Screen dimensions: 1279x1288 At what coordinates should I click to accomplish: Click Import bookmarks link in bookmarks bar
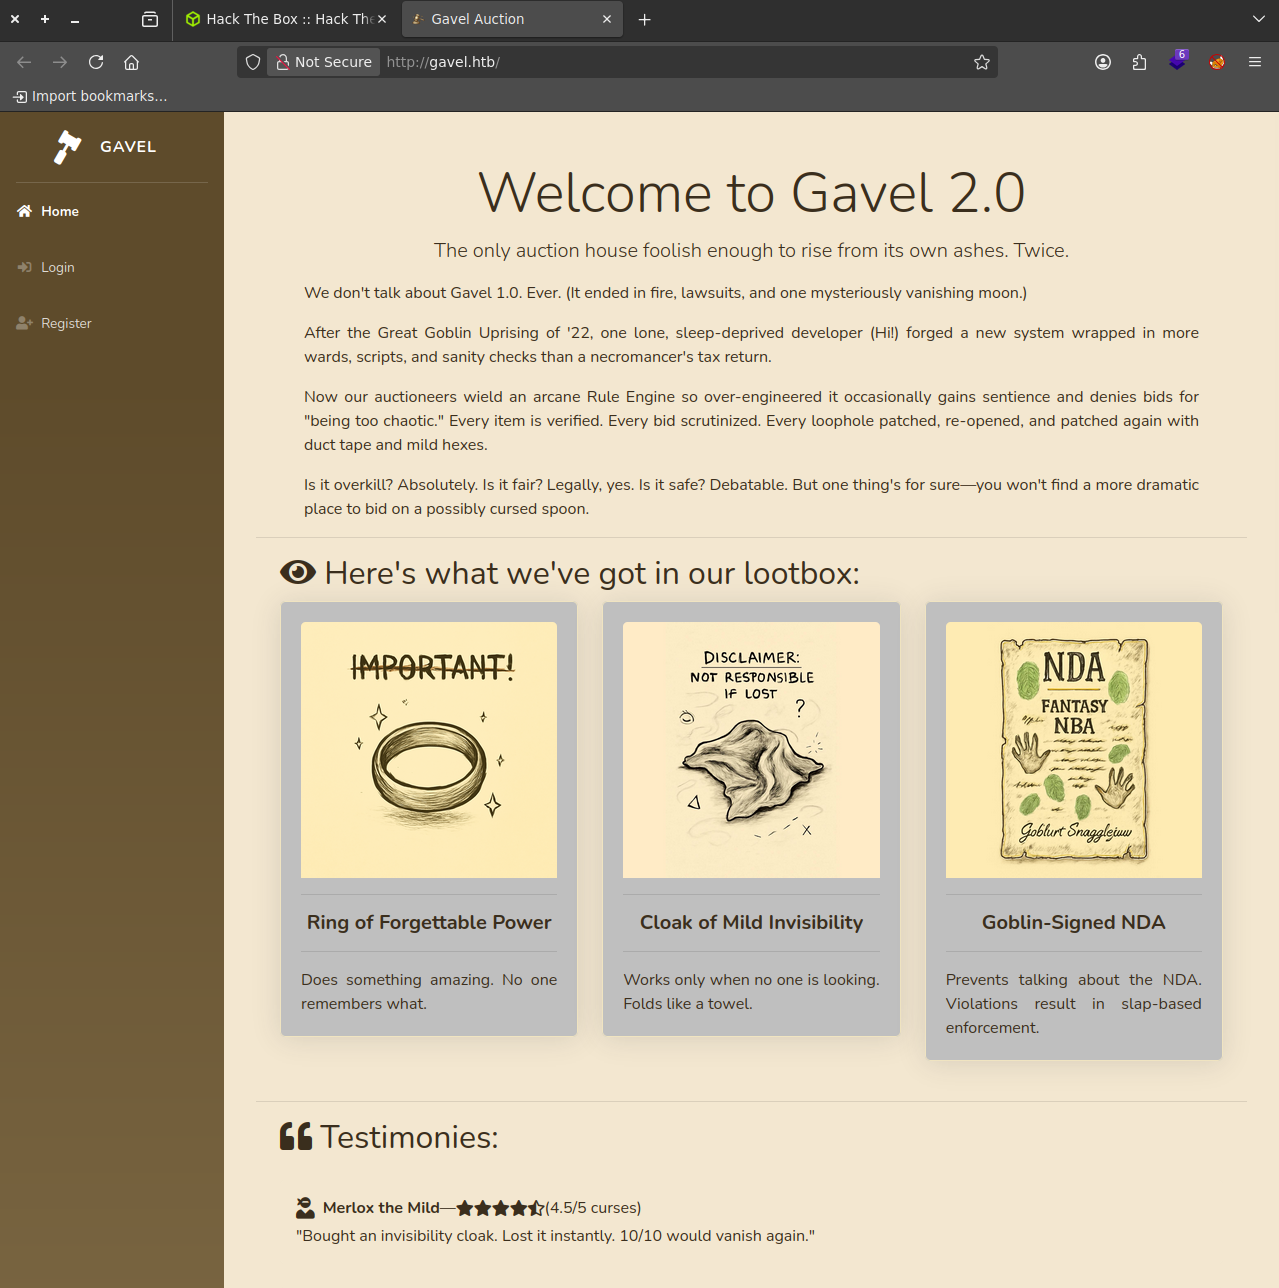pos(90,96)
